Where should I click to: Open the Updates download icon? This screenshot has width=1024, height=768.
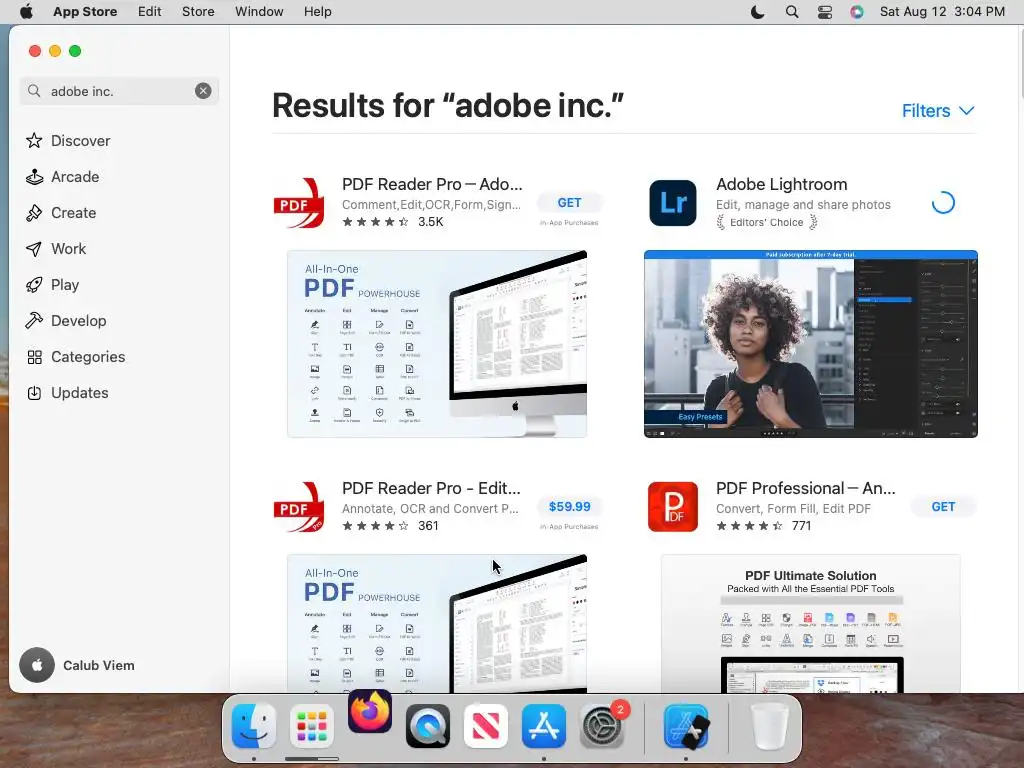34,392
